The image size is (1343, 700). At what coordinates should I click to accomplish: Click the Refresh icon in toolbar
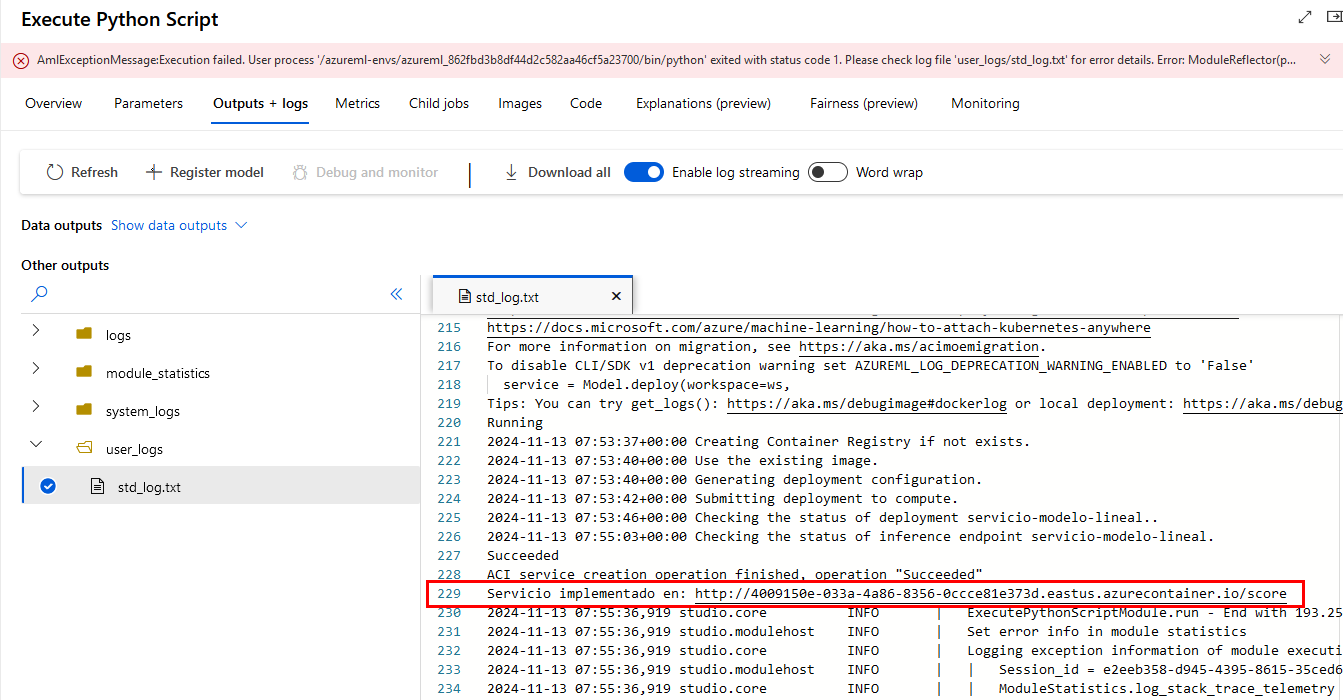click(x=55, y=173)
